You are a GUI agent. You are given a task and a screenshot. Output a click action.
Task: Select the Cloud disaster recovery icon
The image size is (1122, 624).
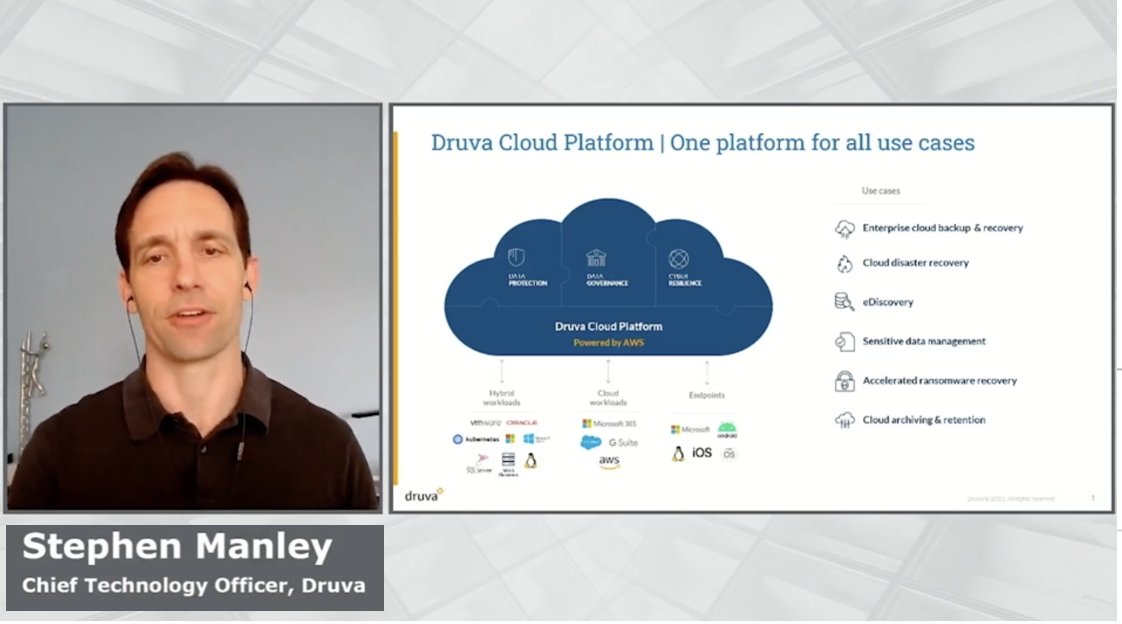[x=845, y=263]
